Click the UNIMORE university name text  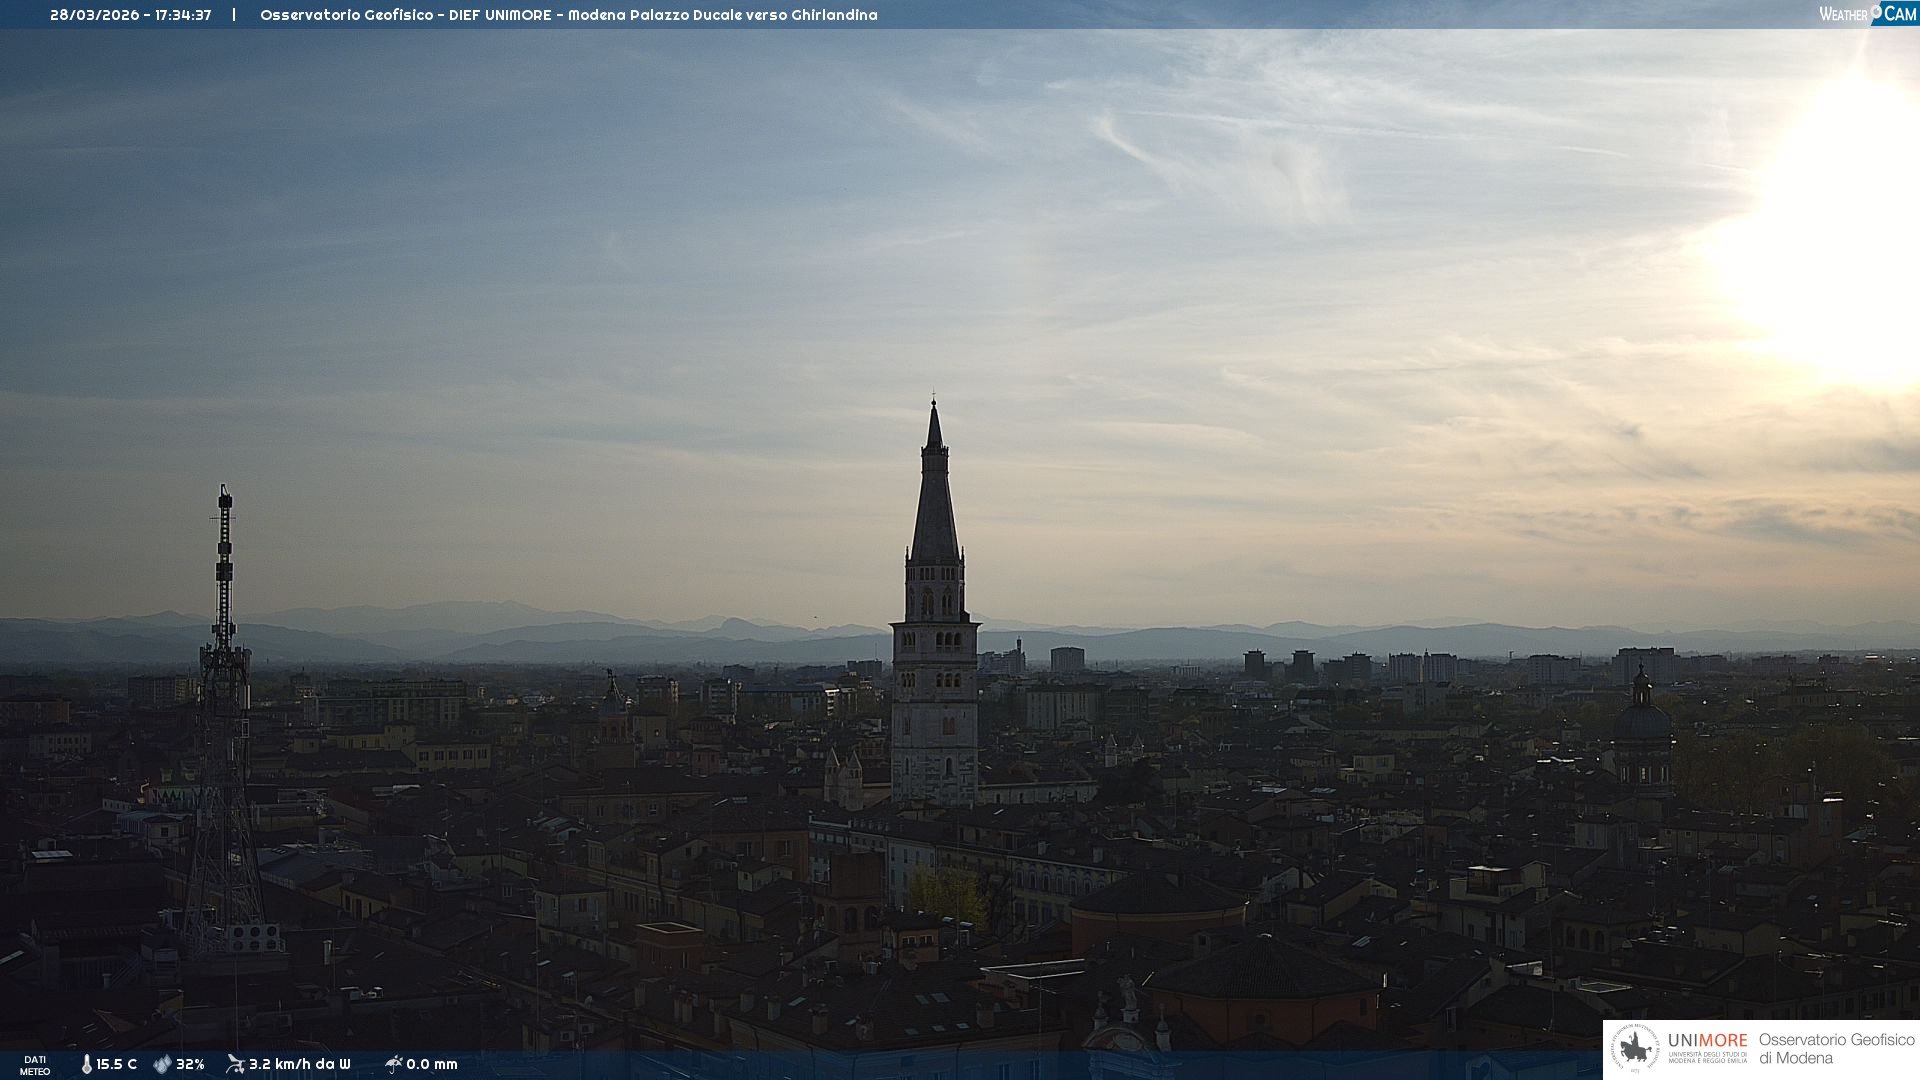click(x=1707, y=1041)
